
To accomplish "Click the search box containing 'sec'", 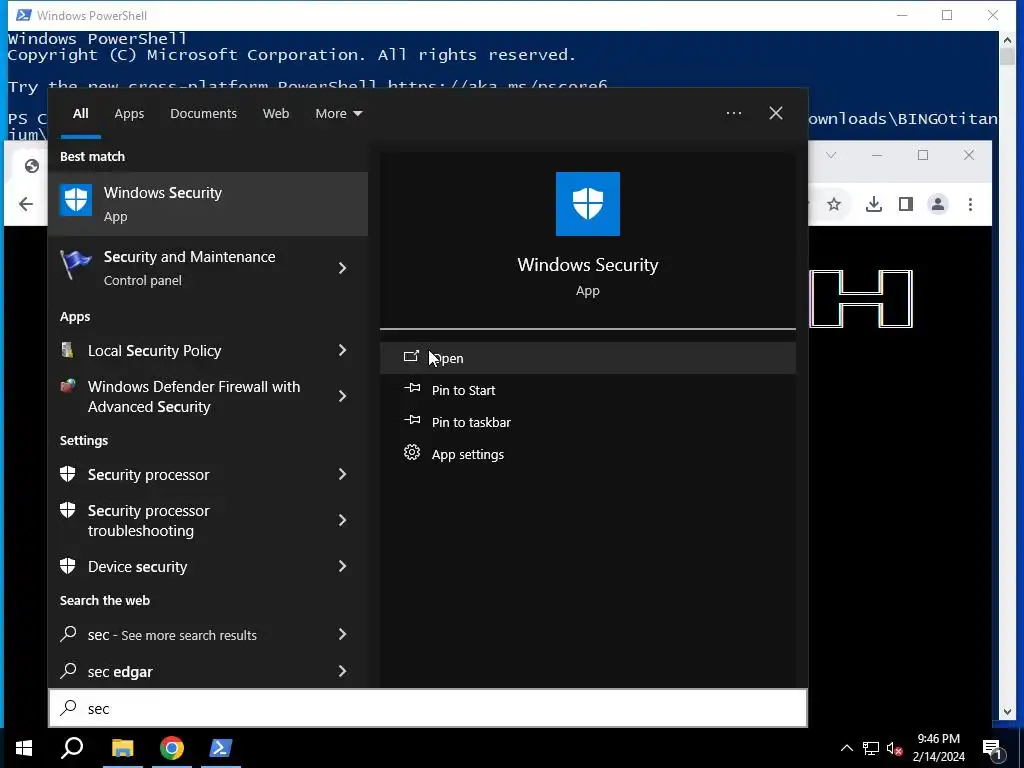I will point(428,708).
